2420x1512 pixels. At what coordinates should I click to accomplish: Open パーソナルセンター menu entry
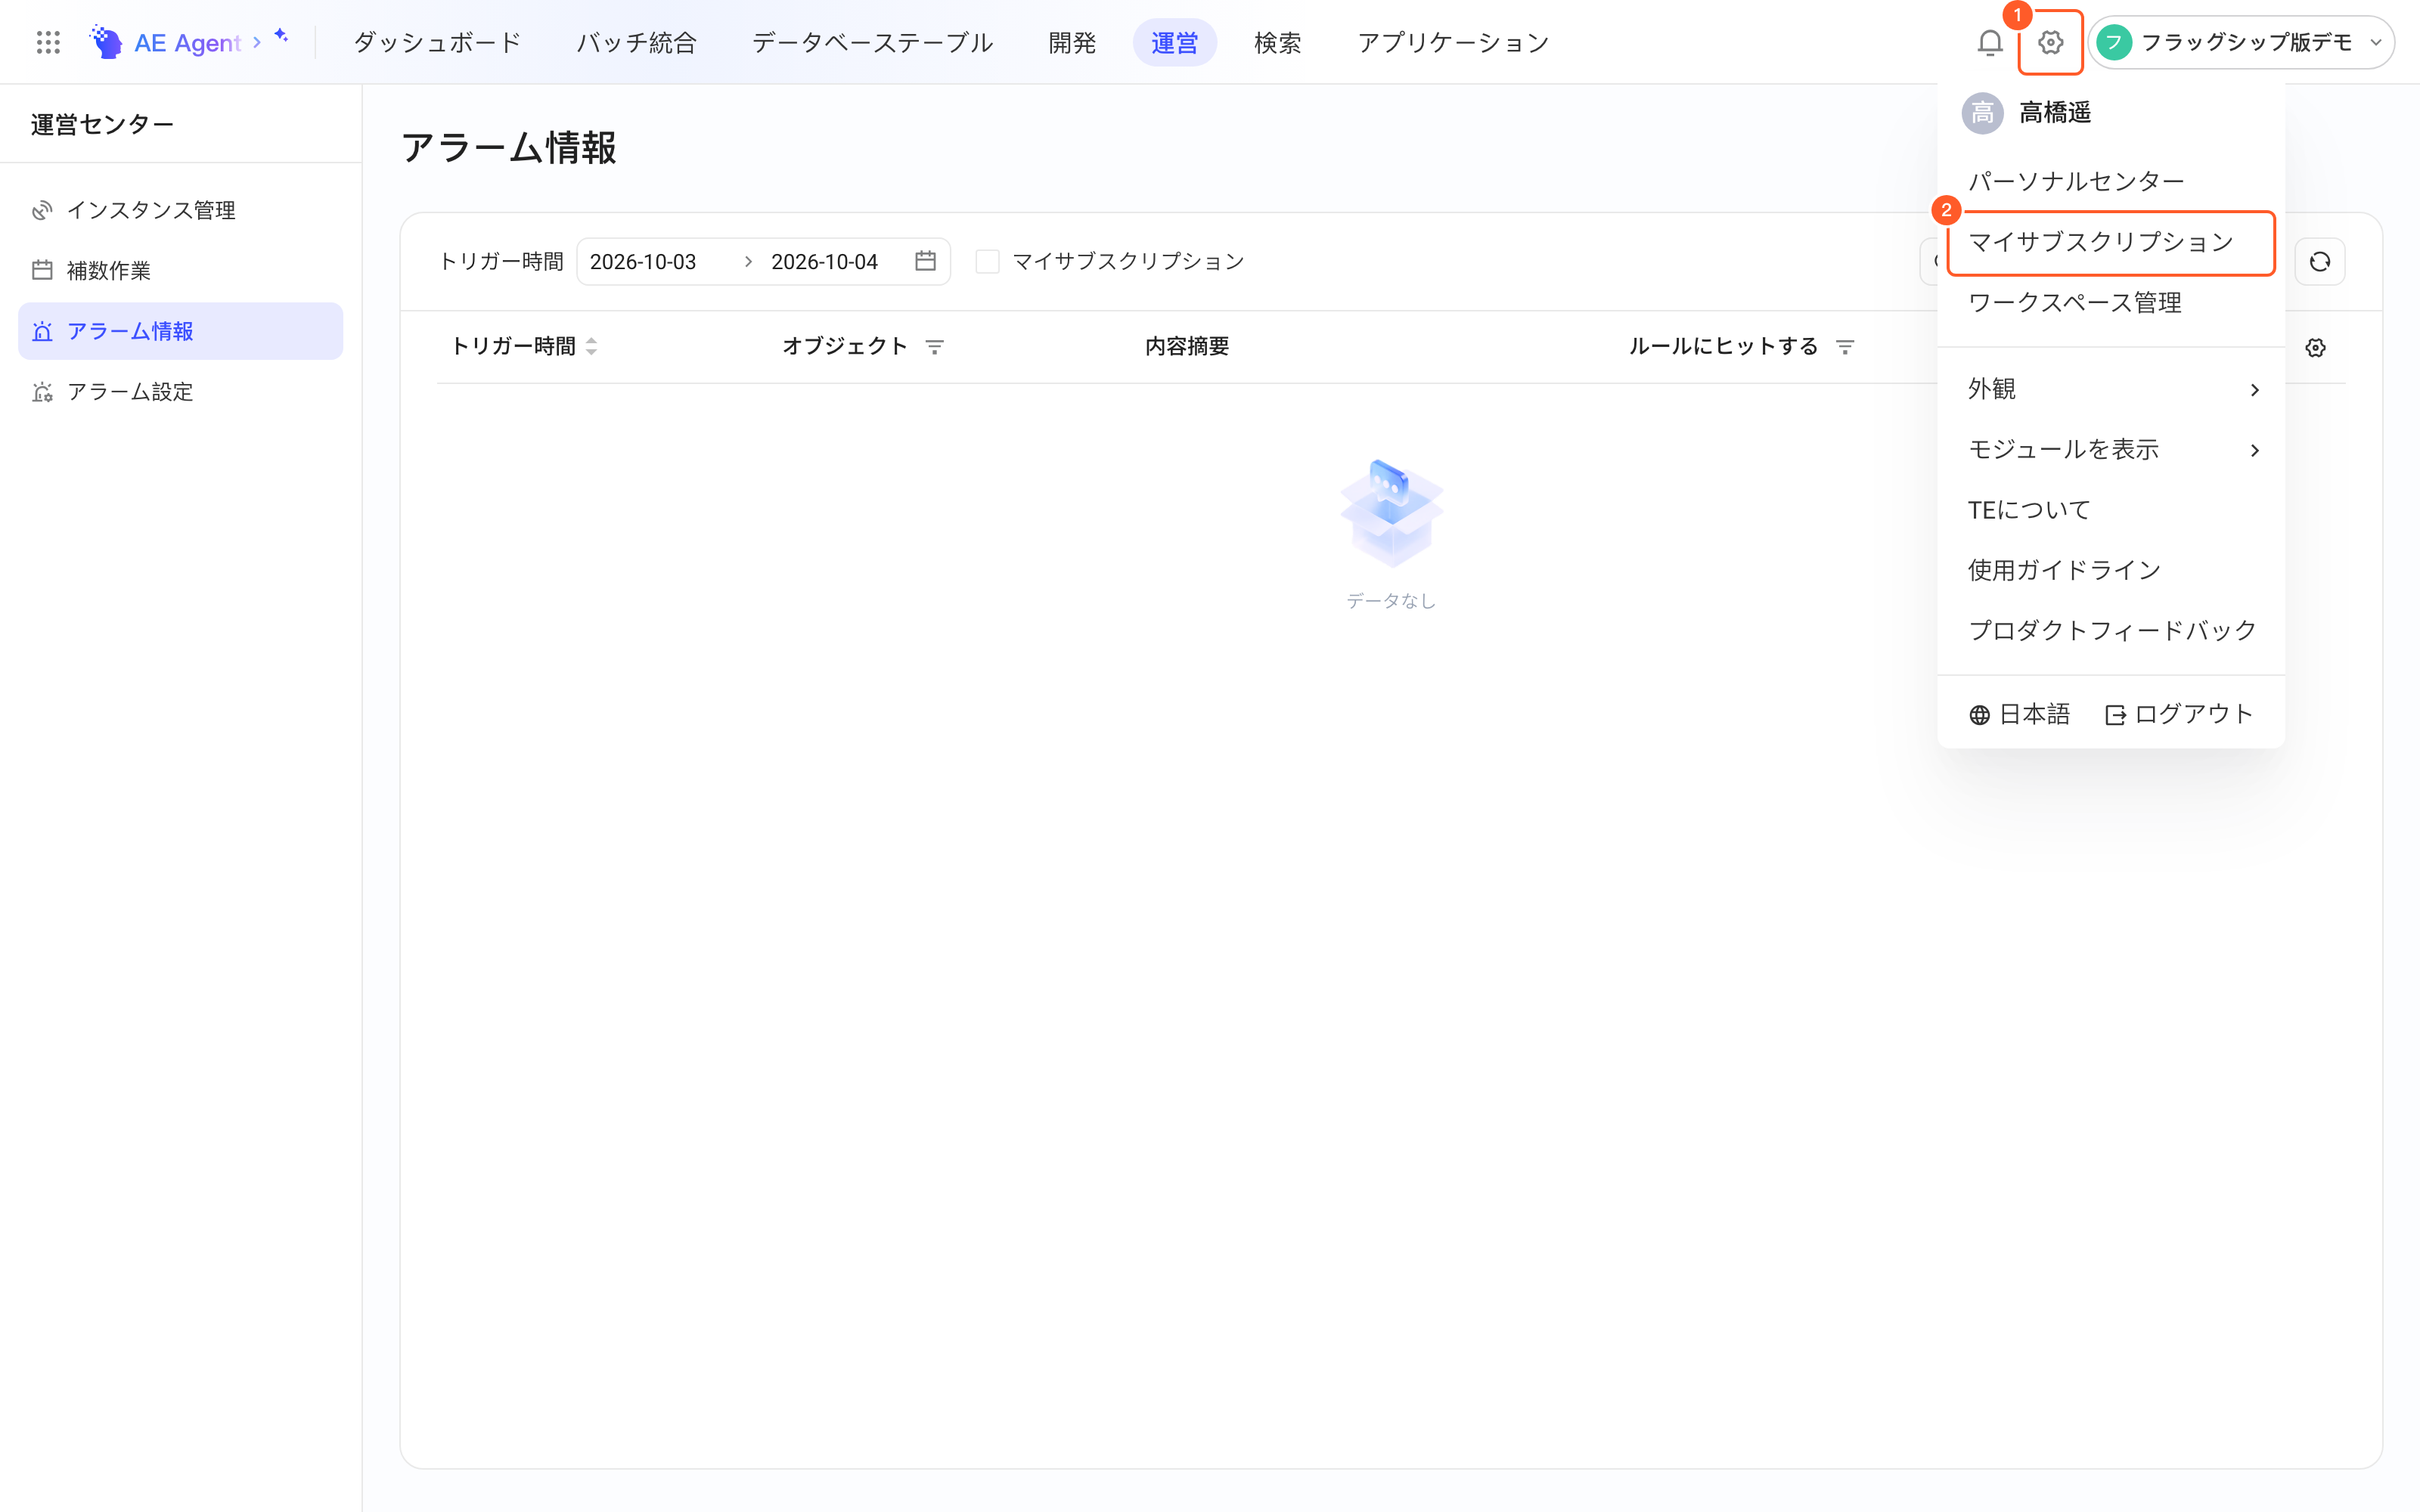click(x=2111, y=181)
